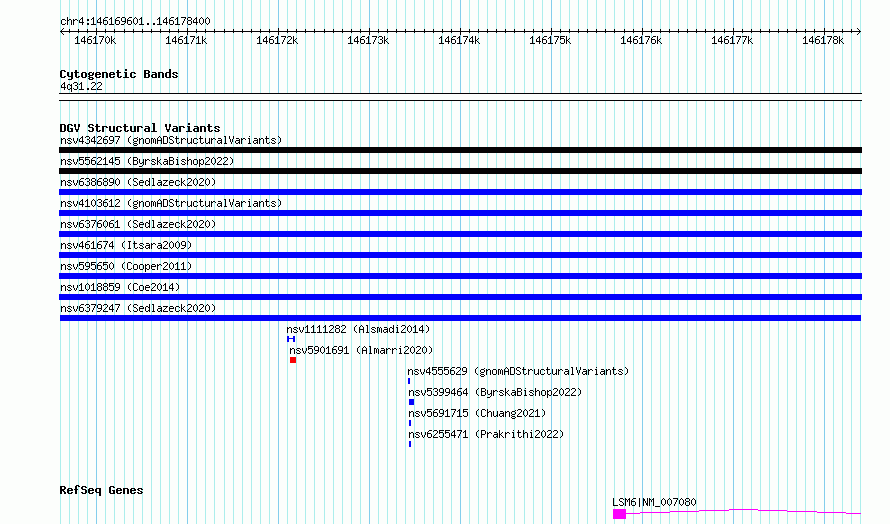Click the nsv6255471 Prakrithi2022 blue marker
The image size is (890, 524).
(x=410, y=444)
